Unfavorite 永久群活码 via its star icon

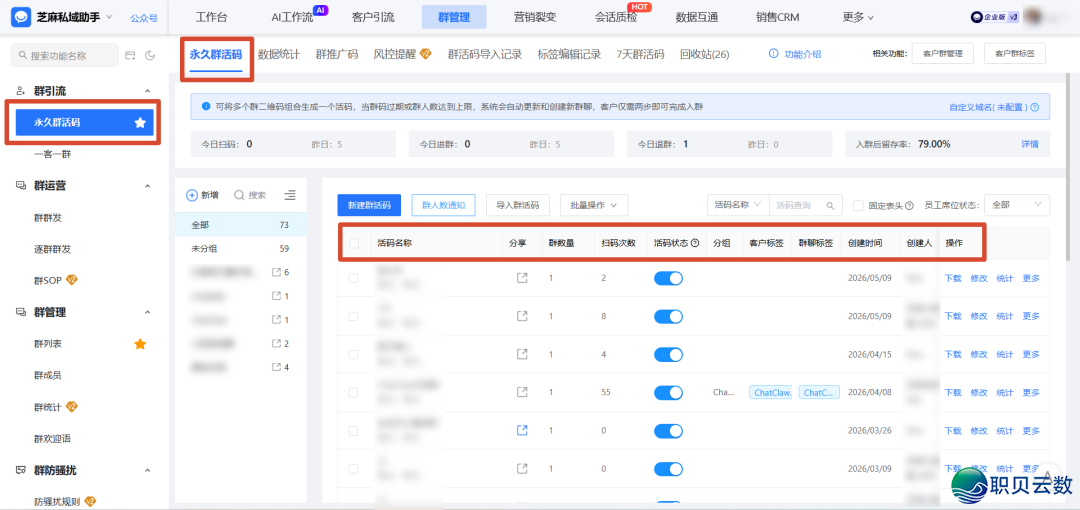point(141,123)
